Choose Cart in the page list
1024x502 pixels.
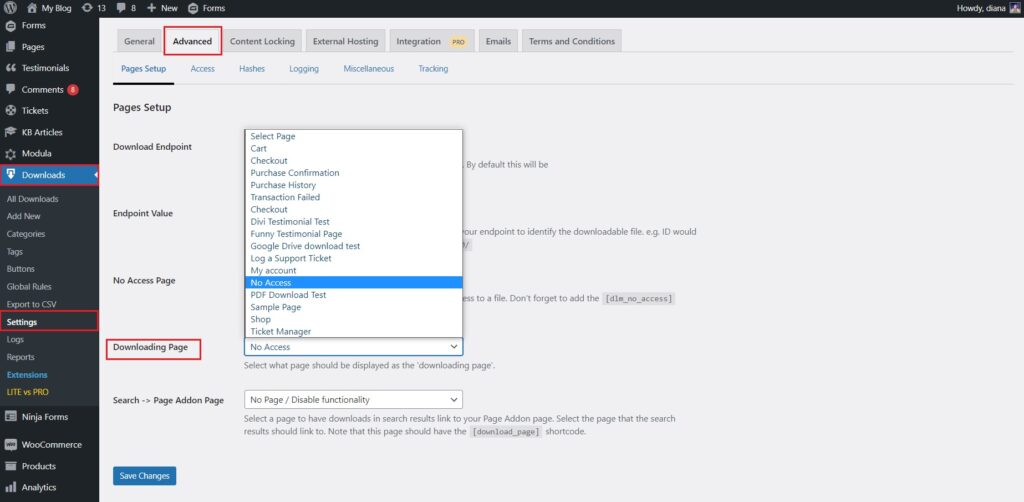(x=353, y=149)
